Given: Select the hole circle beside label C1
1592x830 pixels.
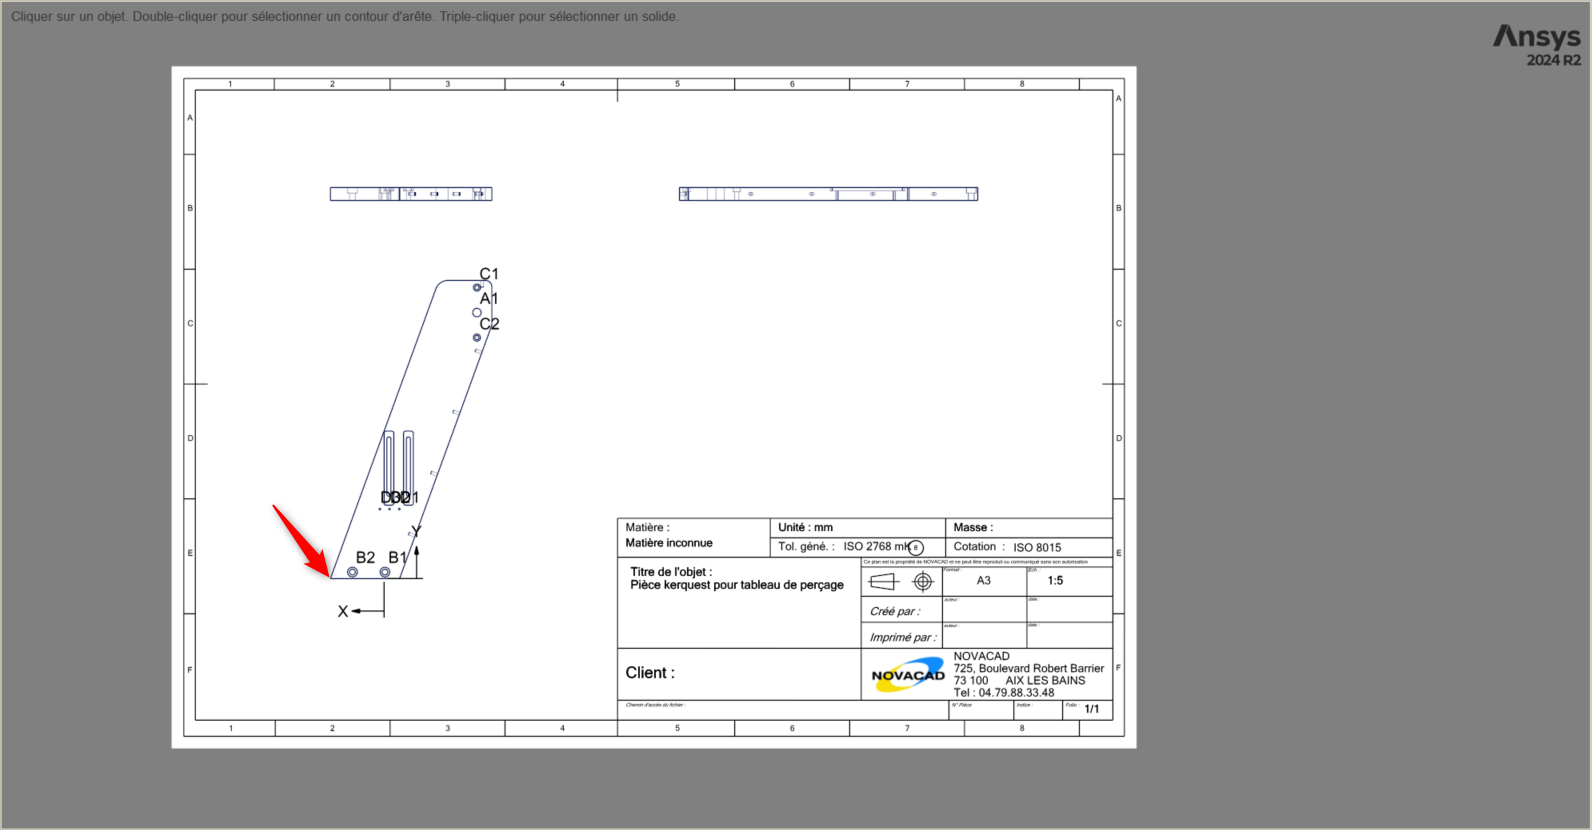Looking at the screenshot, I should coord(477,288).
